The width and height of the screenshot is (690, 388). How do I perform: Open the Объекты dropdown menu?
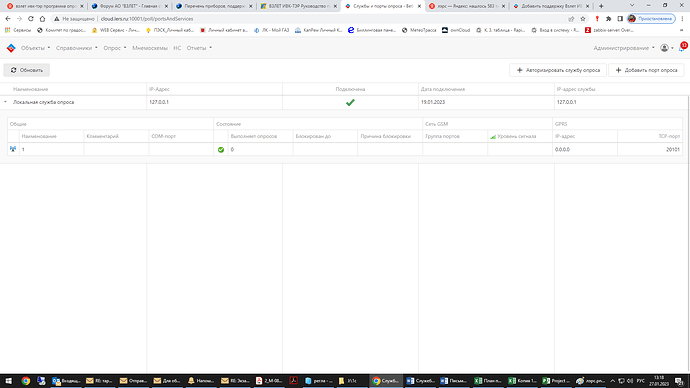tap(35, 48)
